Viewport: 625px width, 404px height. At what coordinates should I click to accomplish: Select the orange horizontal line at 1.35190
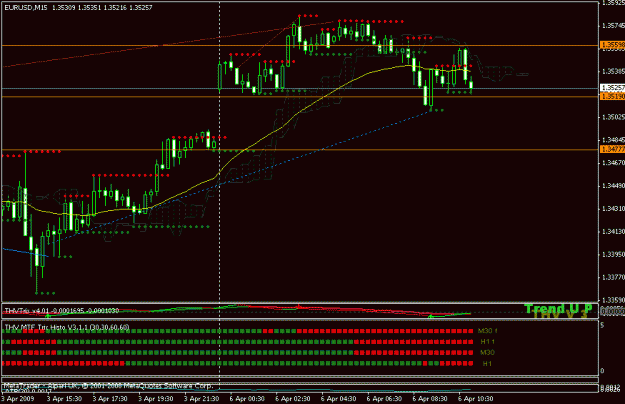[299, 97]
